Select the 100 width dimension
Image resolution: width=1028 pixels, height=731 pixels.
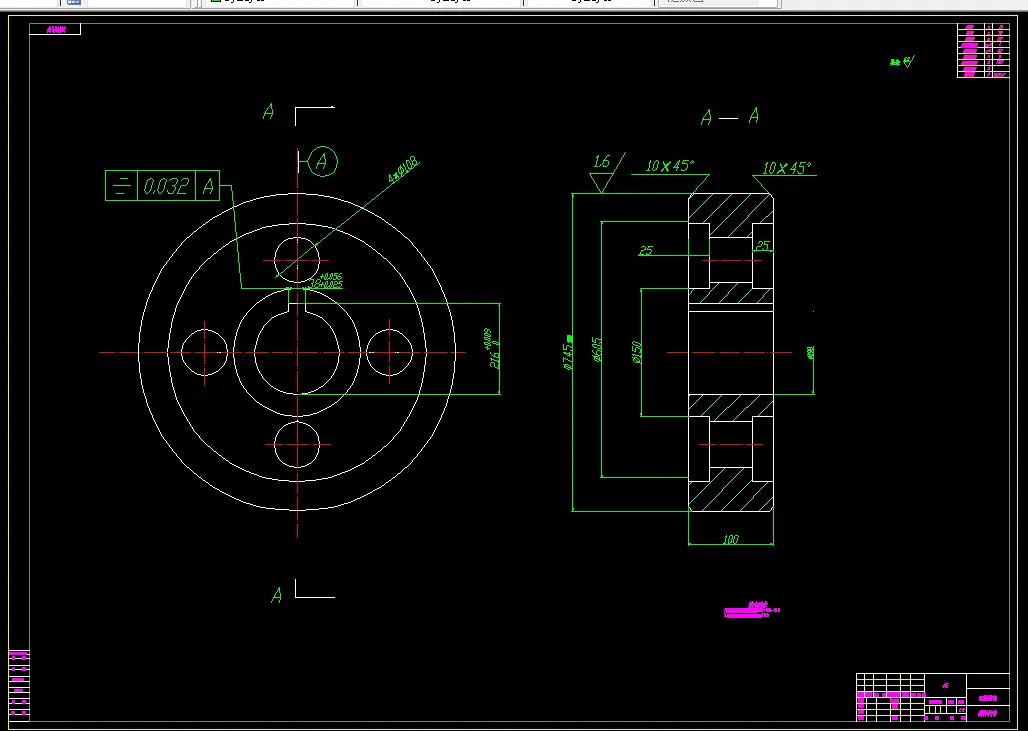pos(730,540)
